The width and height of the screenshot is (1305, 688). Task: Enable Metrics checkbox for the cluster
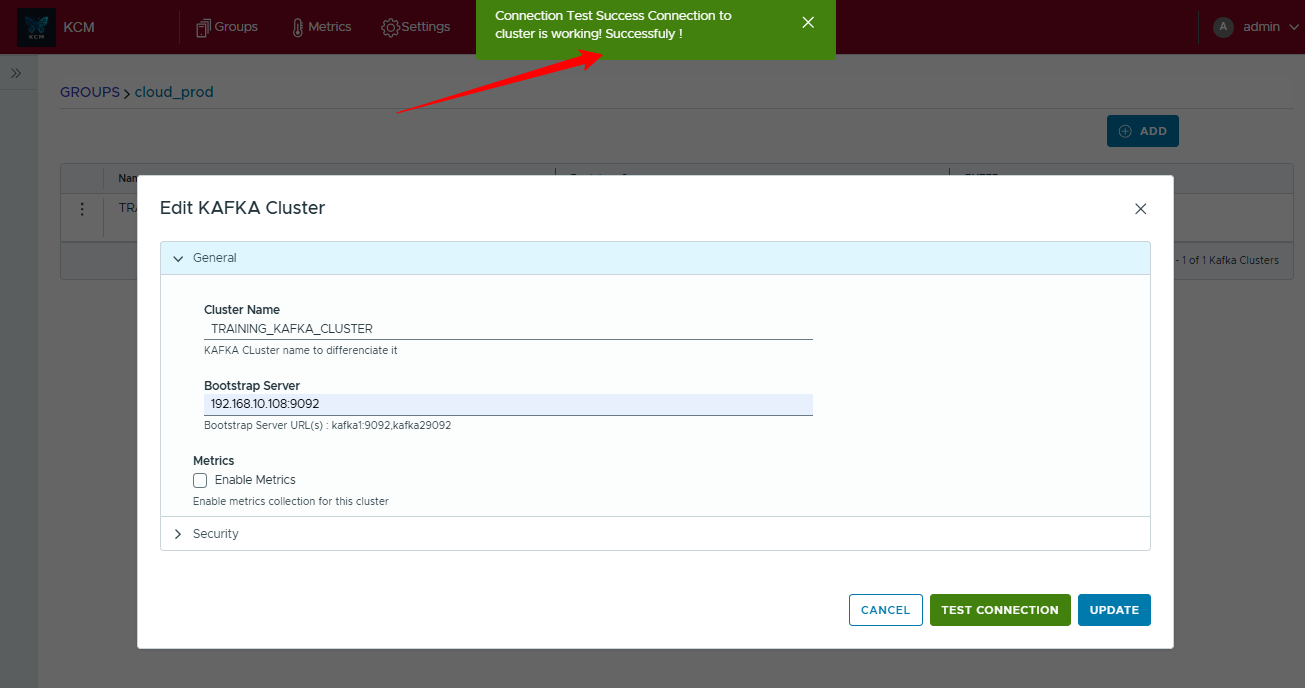[x=200, y=480]
